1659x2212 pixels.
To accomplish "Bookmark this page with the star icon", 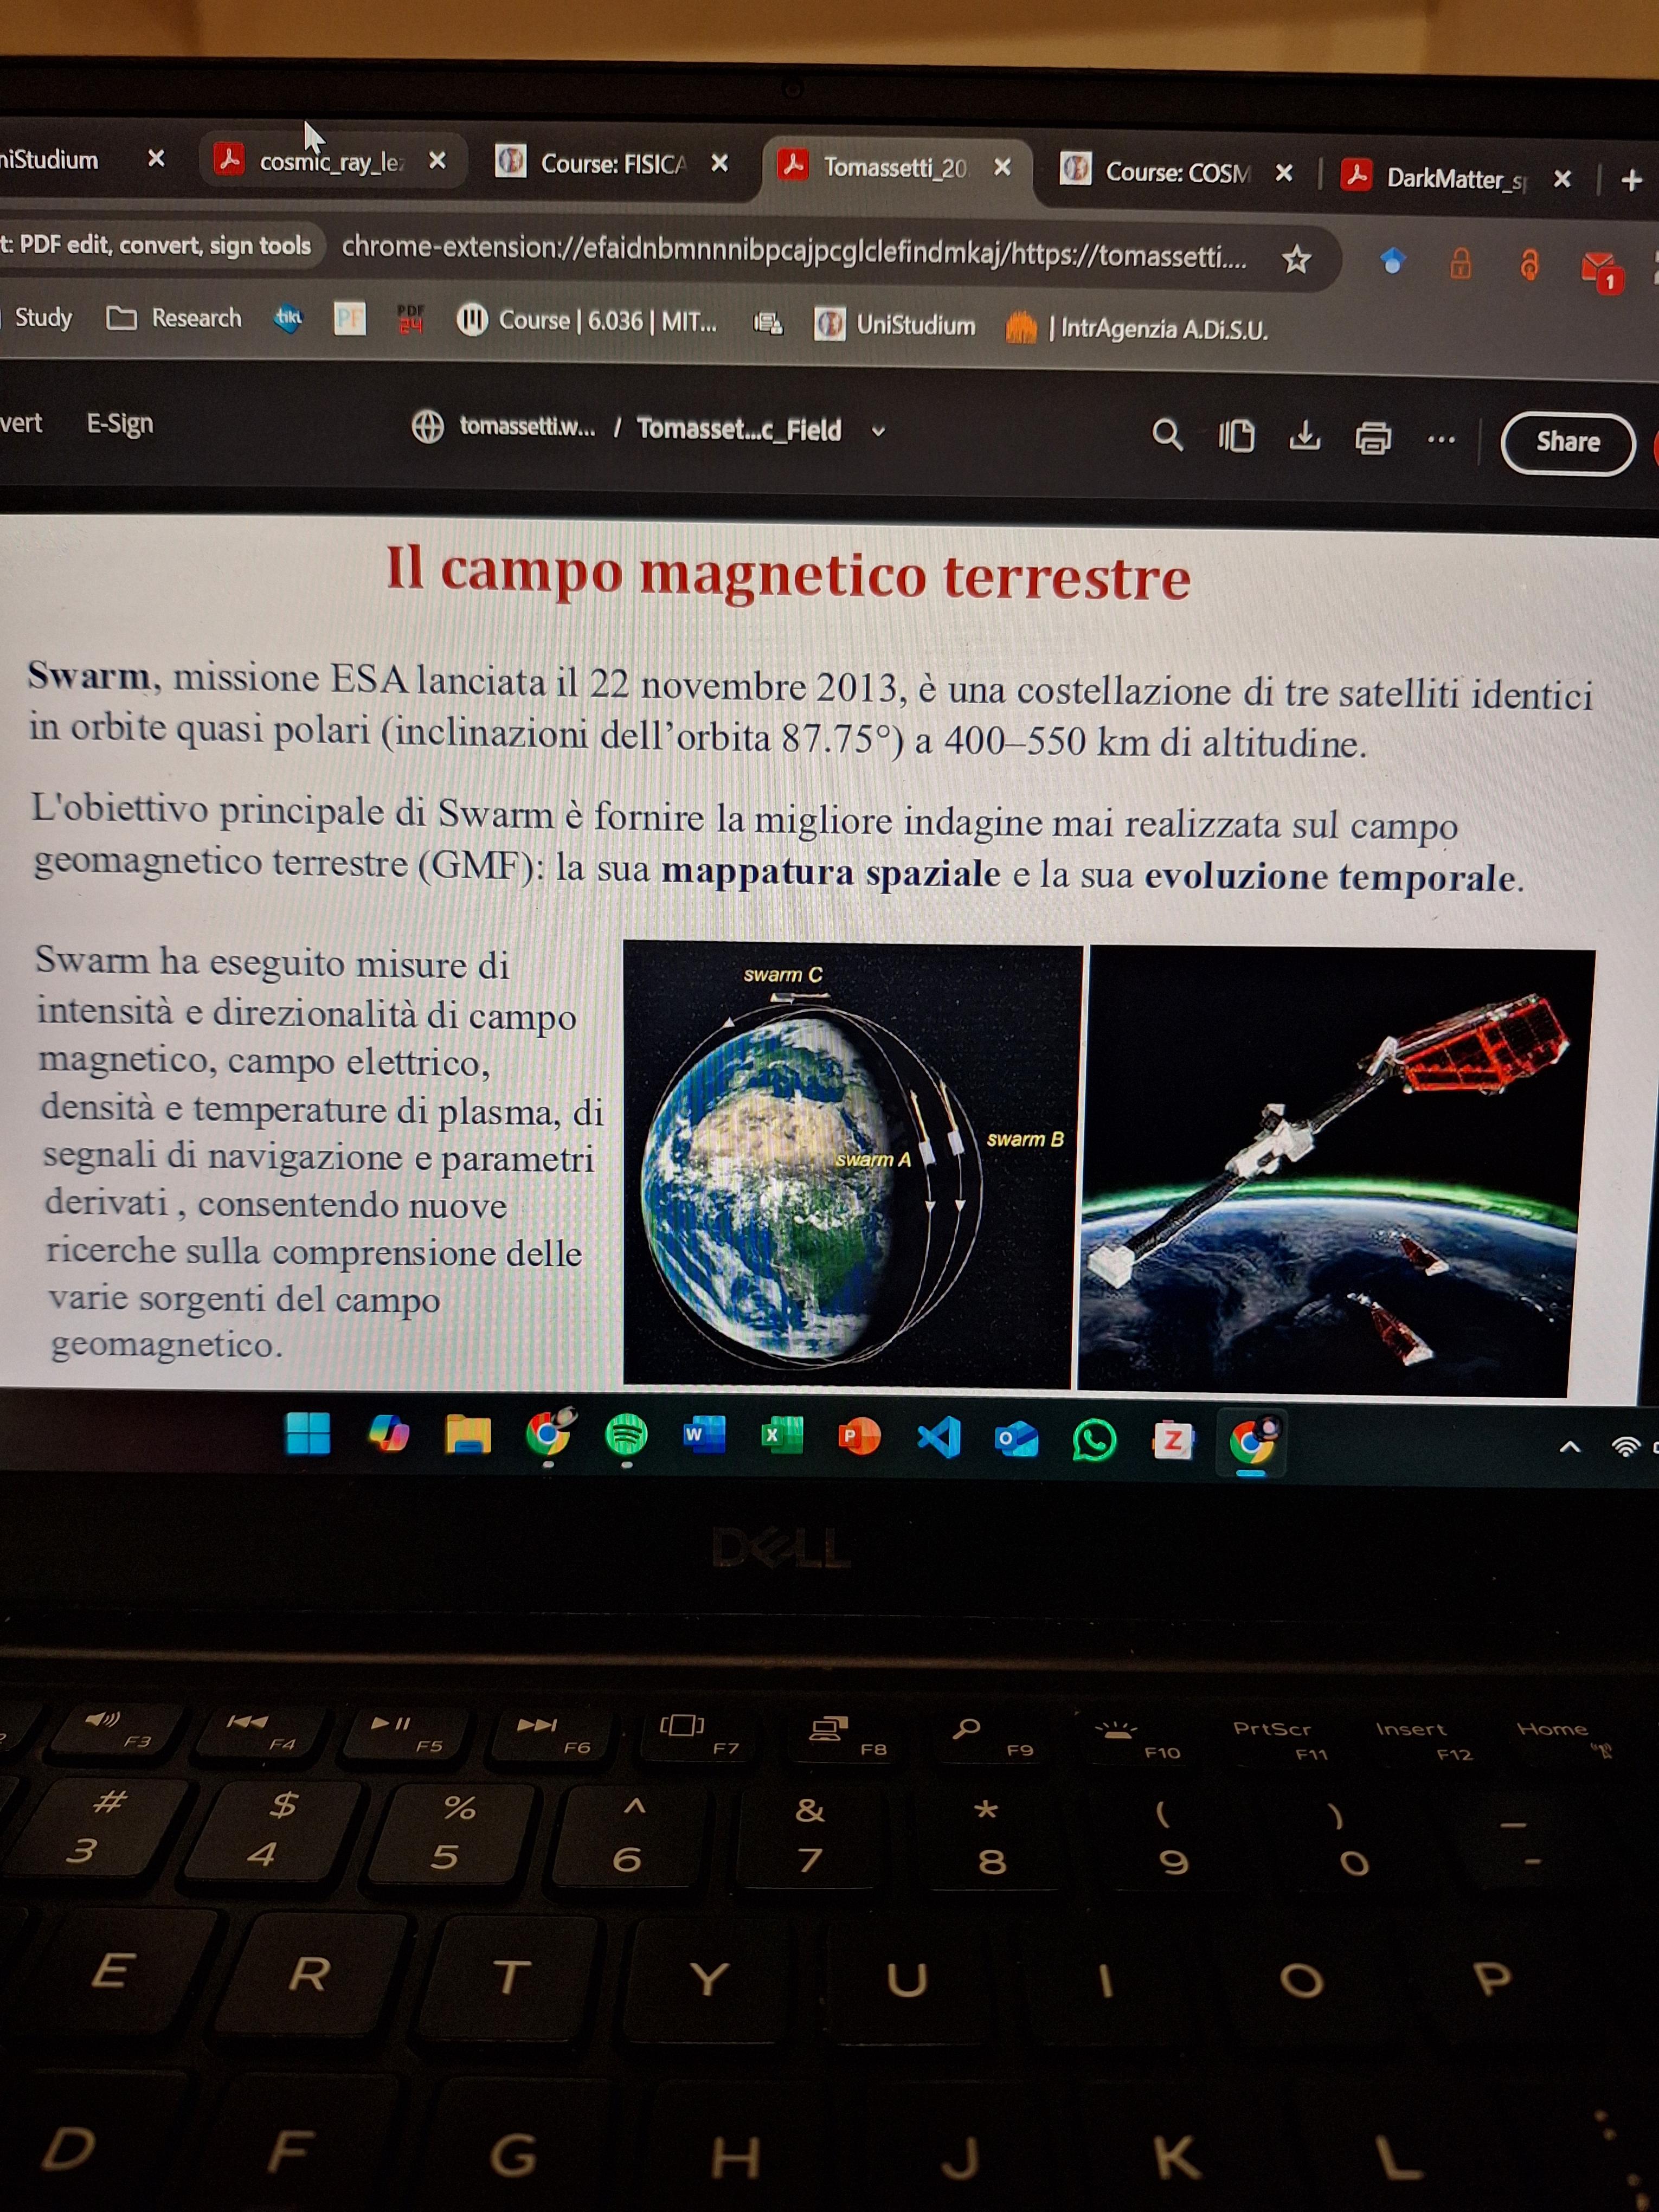I will tap(1296, 260).
